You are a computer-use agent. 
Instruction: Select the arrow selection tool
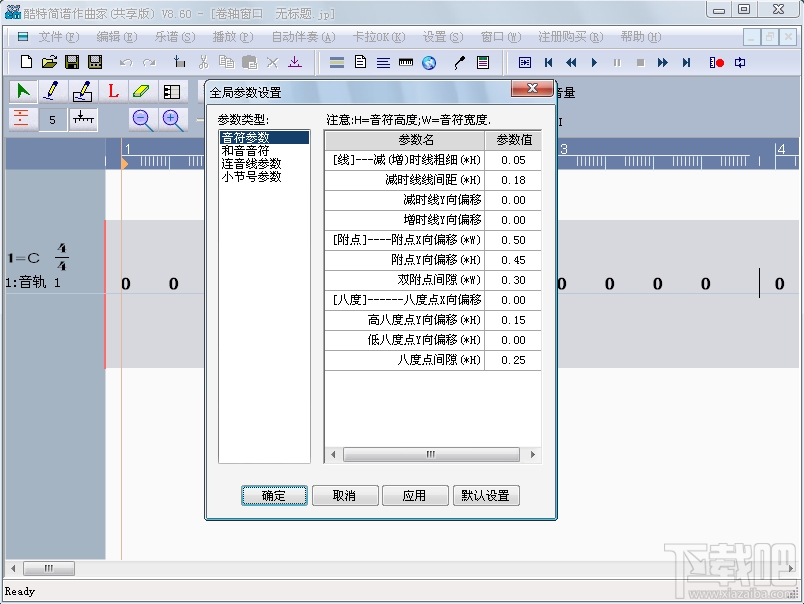pos(22,90)
